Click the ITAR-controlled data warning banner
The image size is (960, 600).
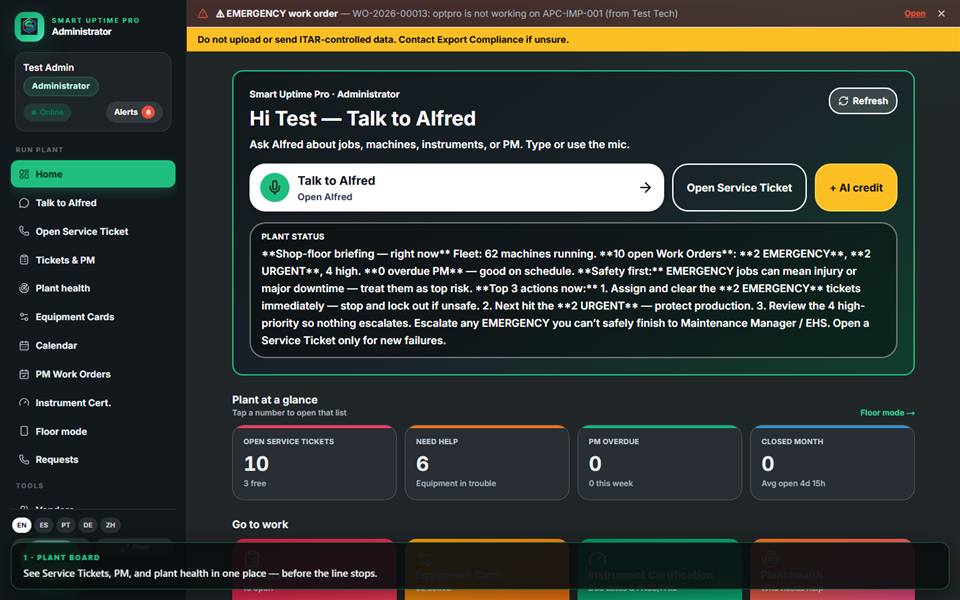pyautogui.click(x=573, y=39)
